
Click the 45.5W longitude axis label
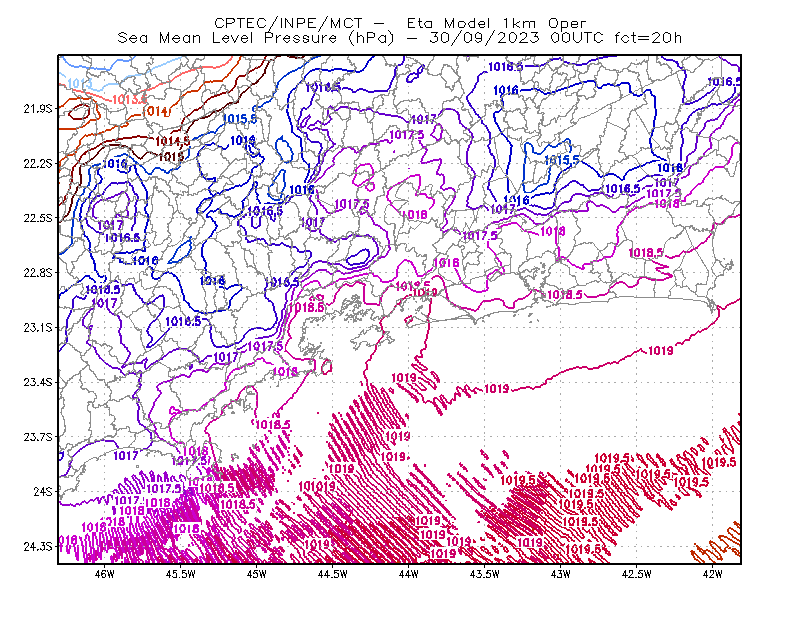tap(181, 574)
